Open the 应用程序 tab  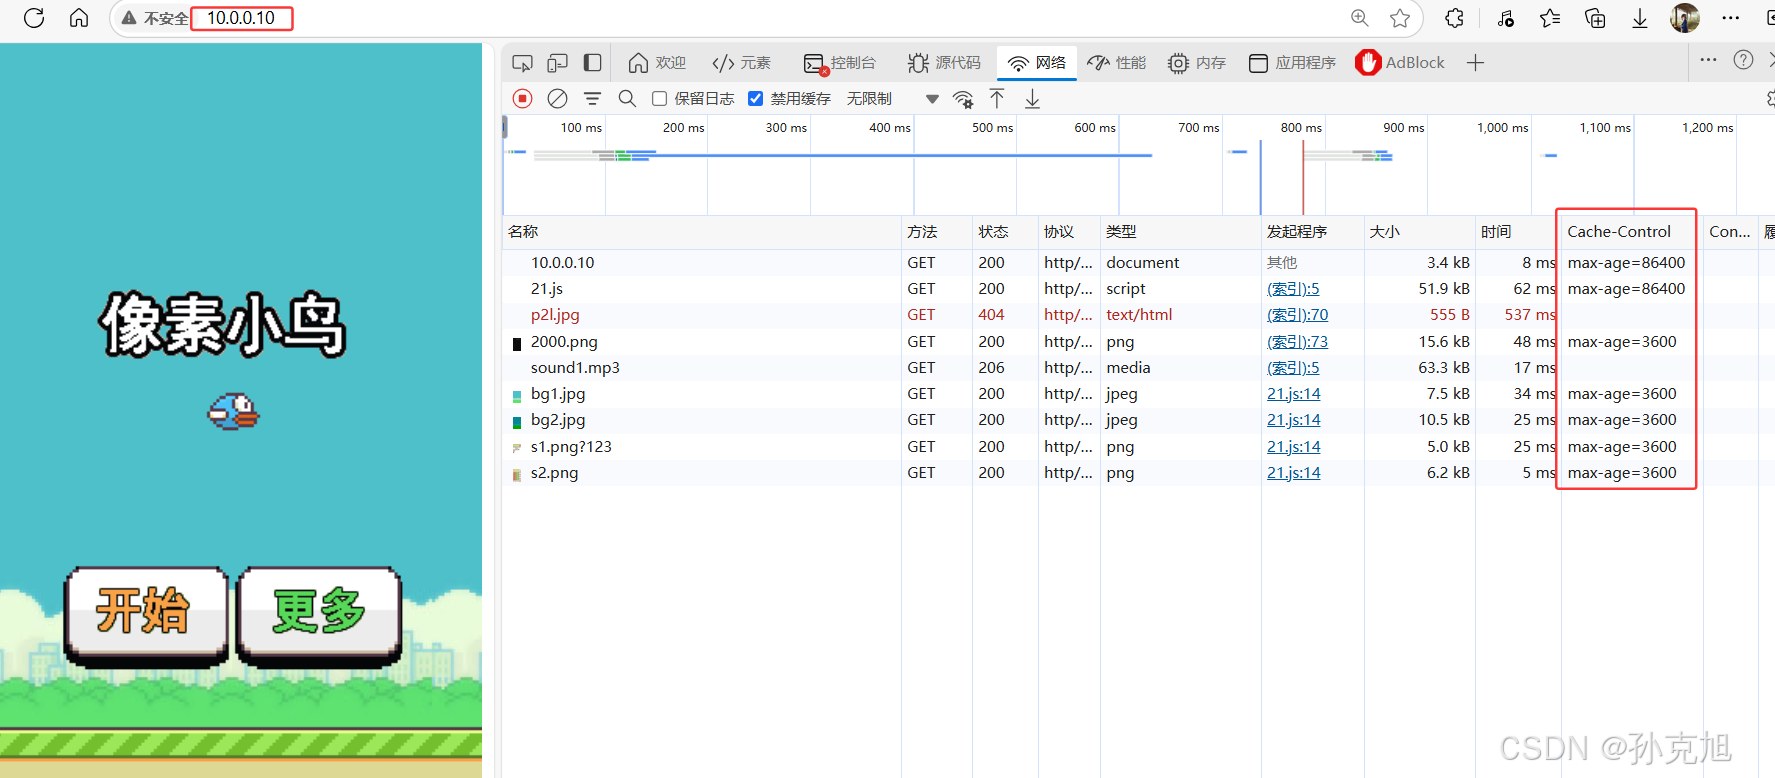1292,63
